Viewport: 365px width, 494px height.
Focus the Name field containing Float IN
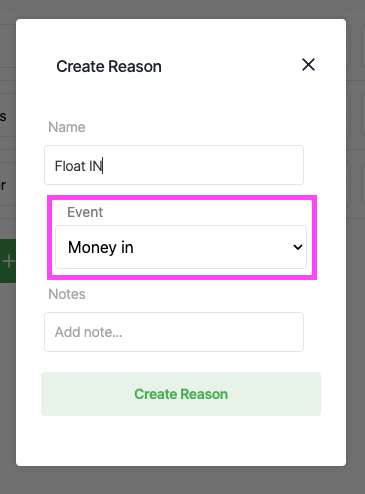[x=174, y=165]
